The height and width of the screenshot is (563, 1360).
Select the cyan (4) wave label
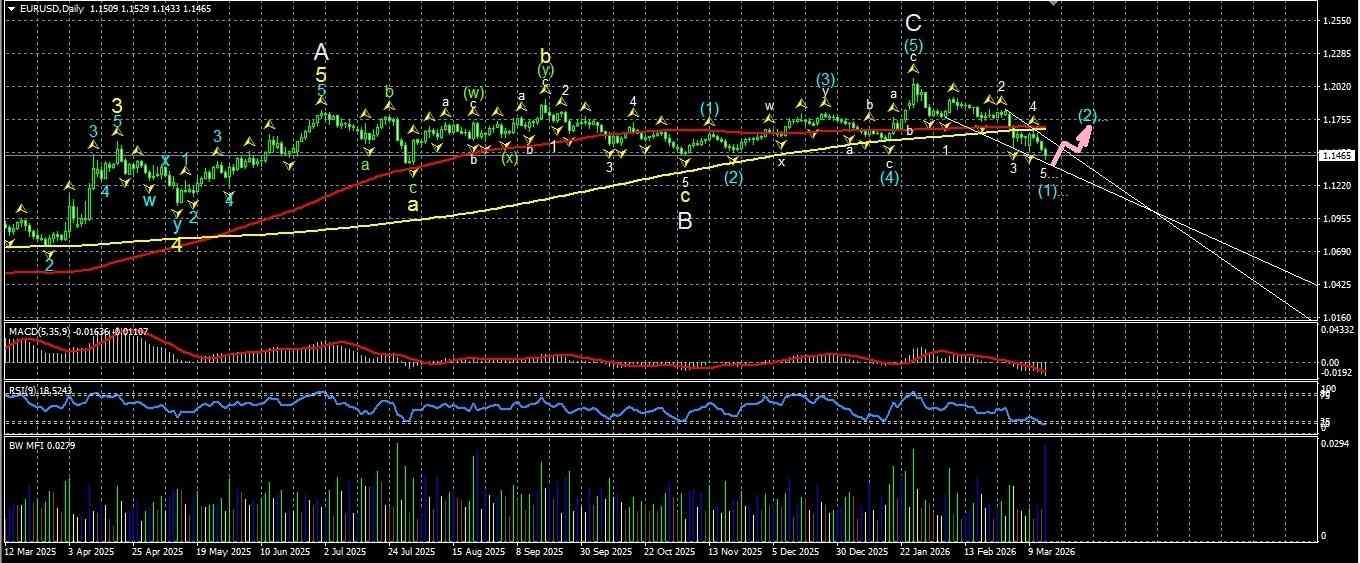890,178
